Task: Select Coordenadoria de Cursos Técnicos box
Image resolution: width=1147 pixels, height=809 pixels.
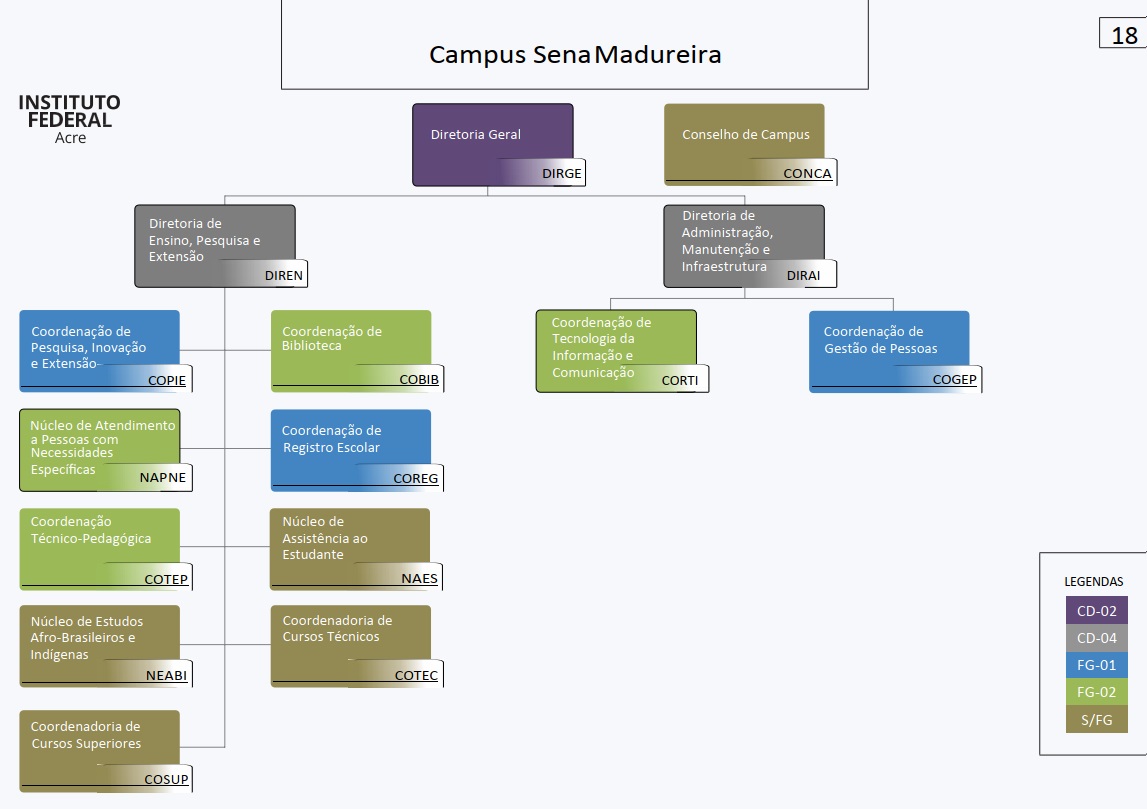Action: click(x=351, y=645)
